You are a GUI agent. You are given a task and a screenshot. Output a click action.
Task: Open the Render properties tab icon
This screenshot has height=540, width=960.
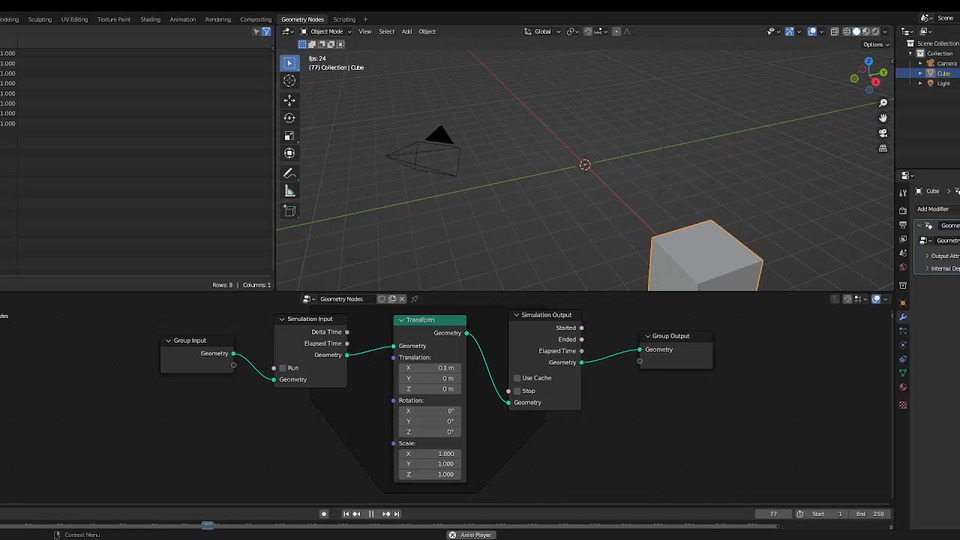click(903, 211)
